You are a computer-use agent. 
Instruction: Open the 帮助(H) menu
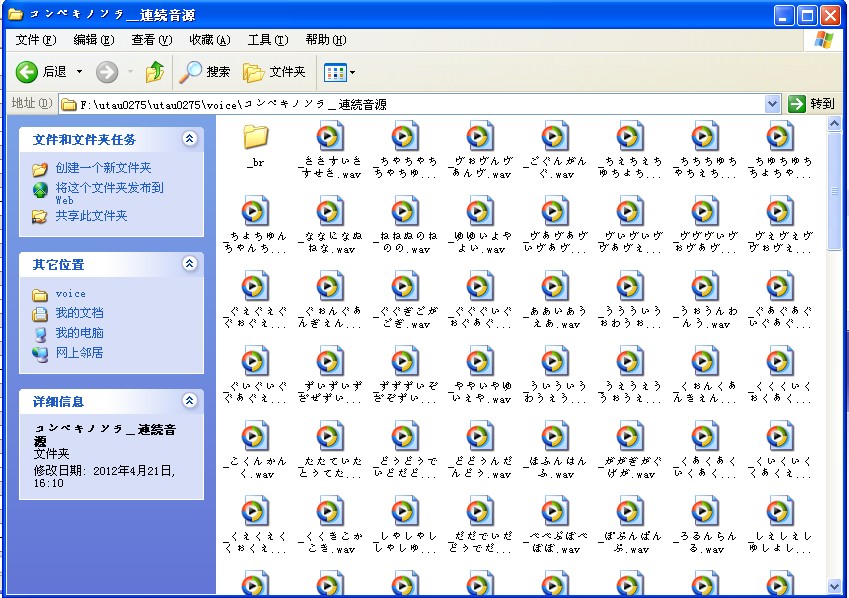click(325, 40)
